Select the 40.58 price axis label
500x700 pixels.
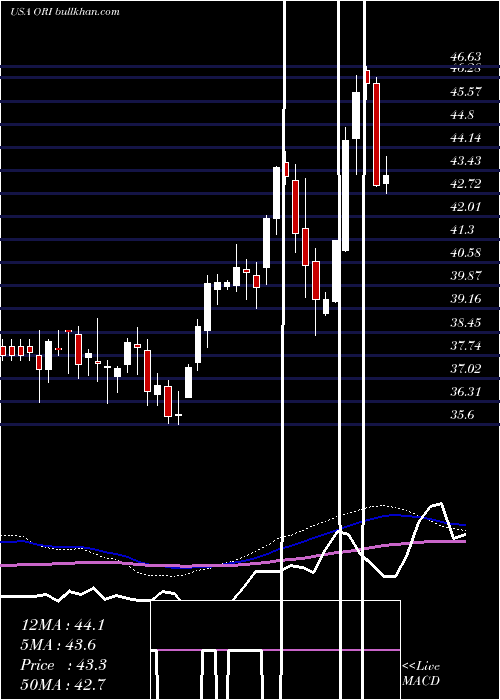(x=466, y=253)
